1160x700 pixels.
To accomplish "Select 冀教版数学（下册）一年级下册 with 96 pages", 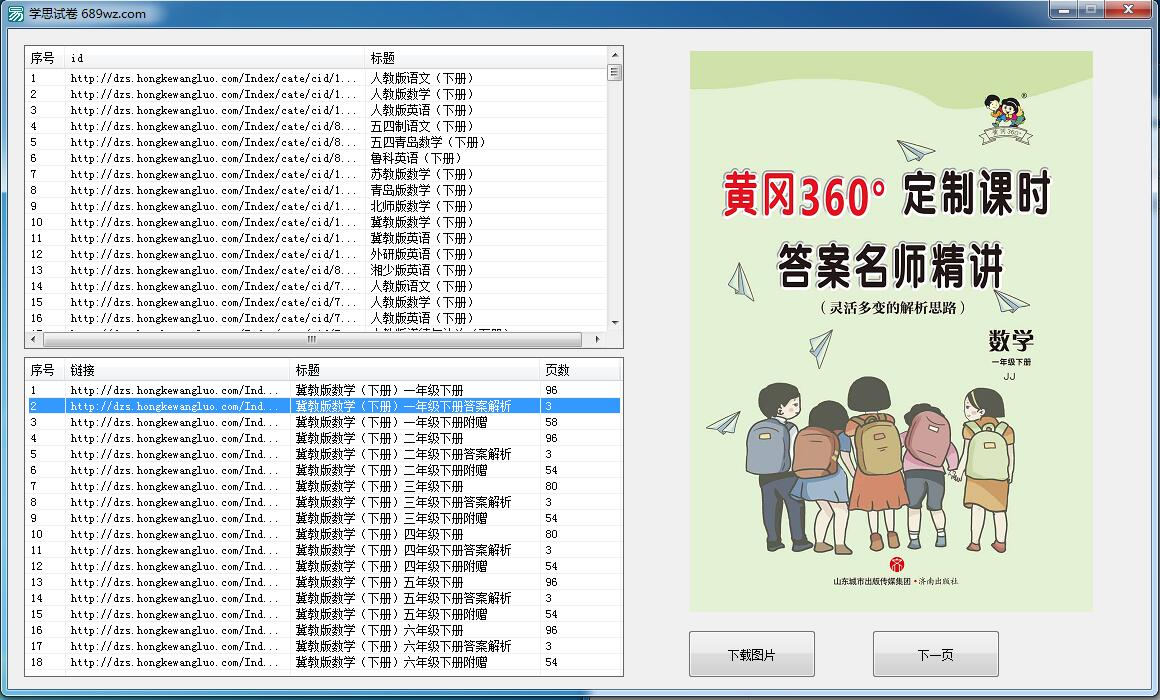I will coord(324,390).
